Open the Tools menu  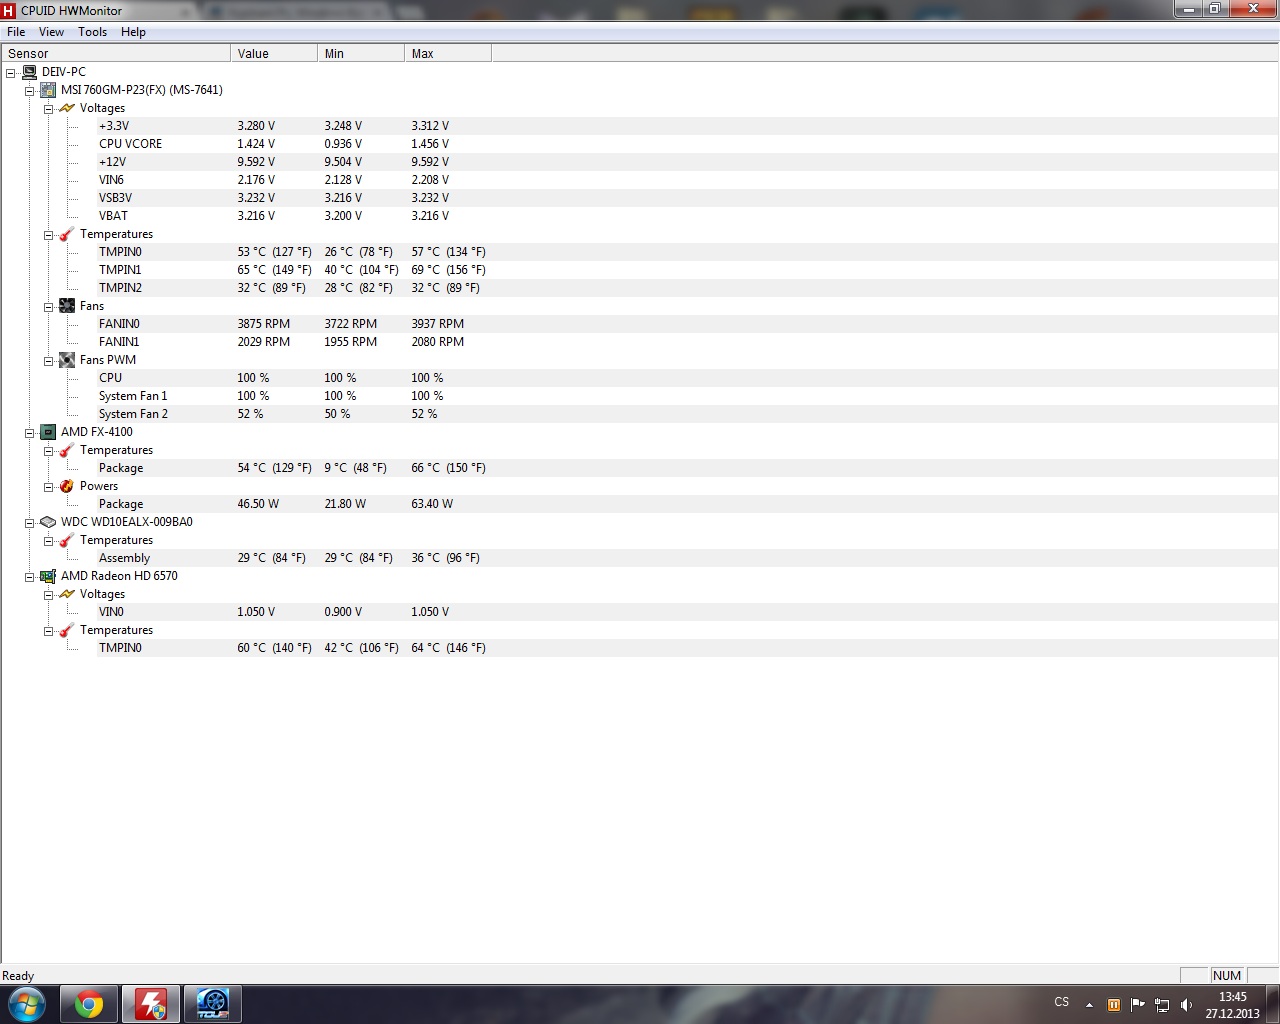tap(93, 32)
